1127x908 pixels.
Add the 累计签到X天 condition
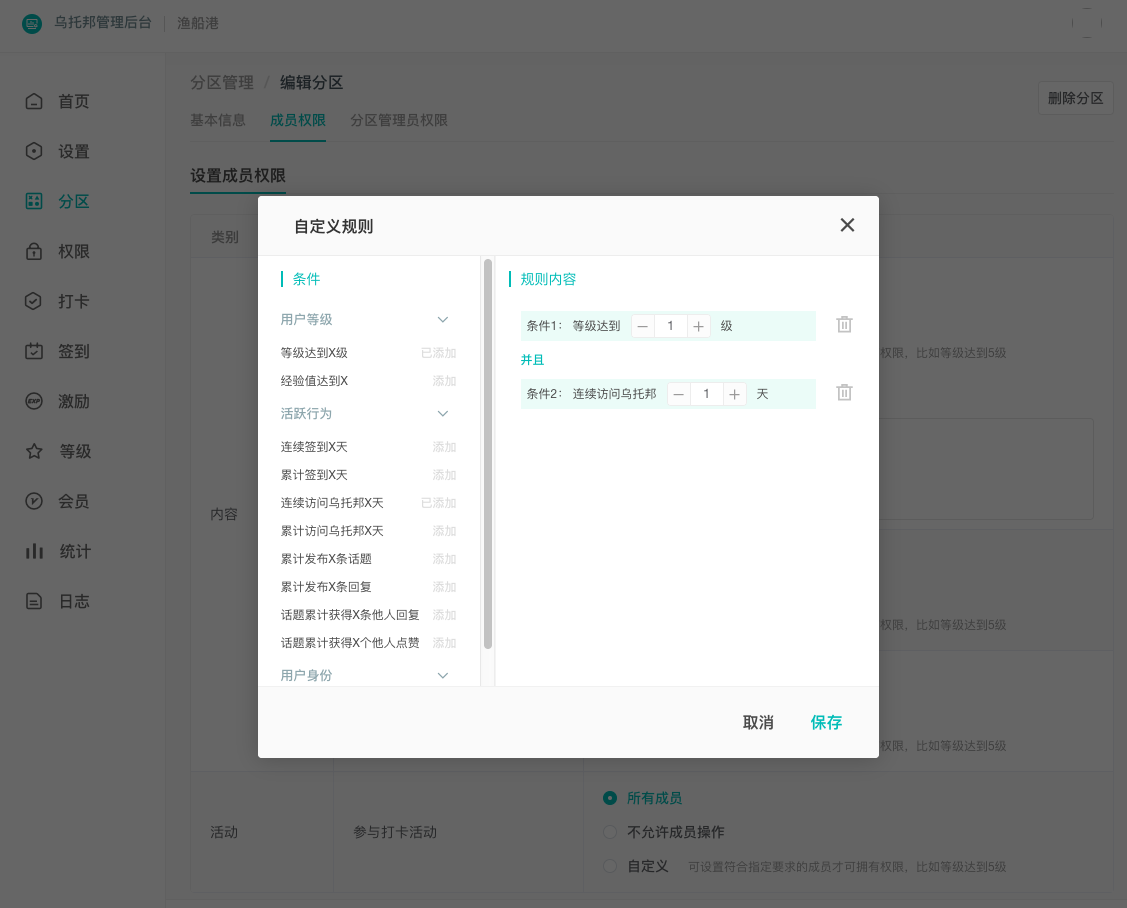pyautogui.click(x=444, y=475)
